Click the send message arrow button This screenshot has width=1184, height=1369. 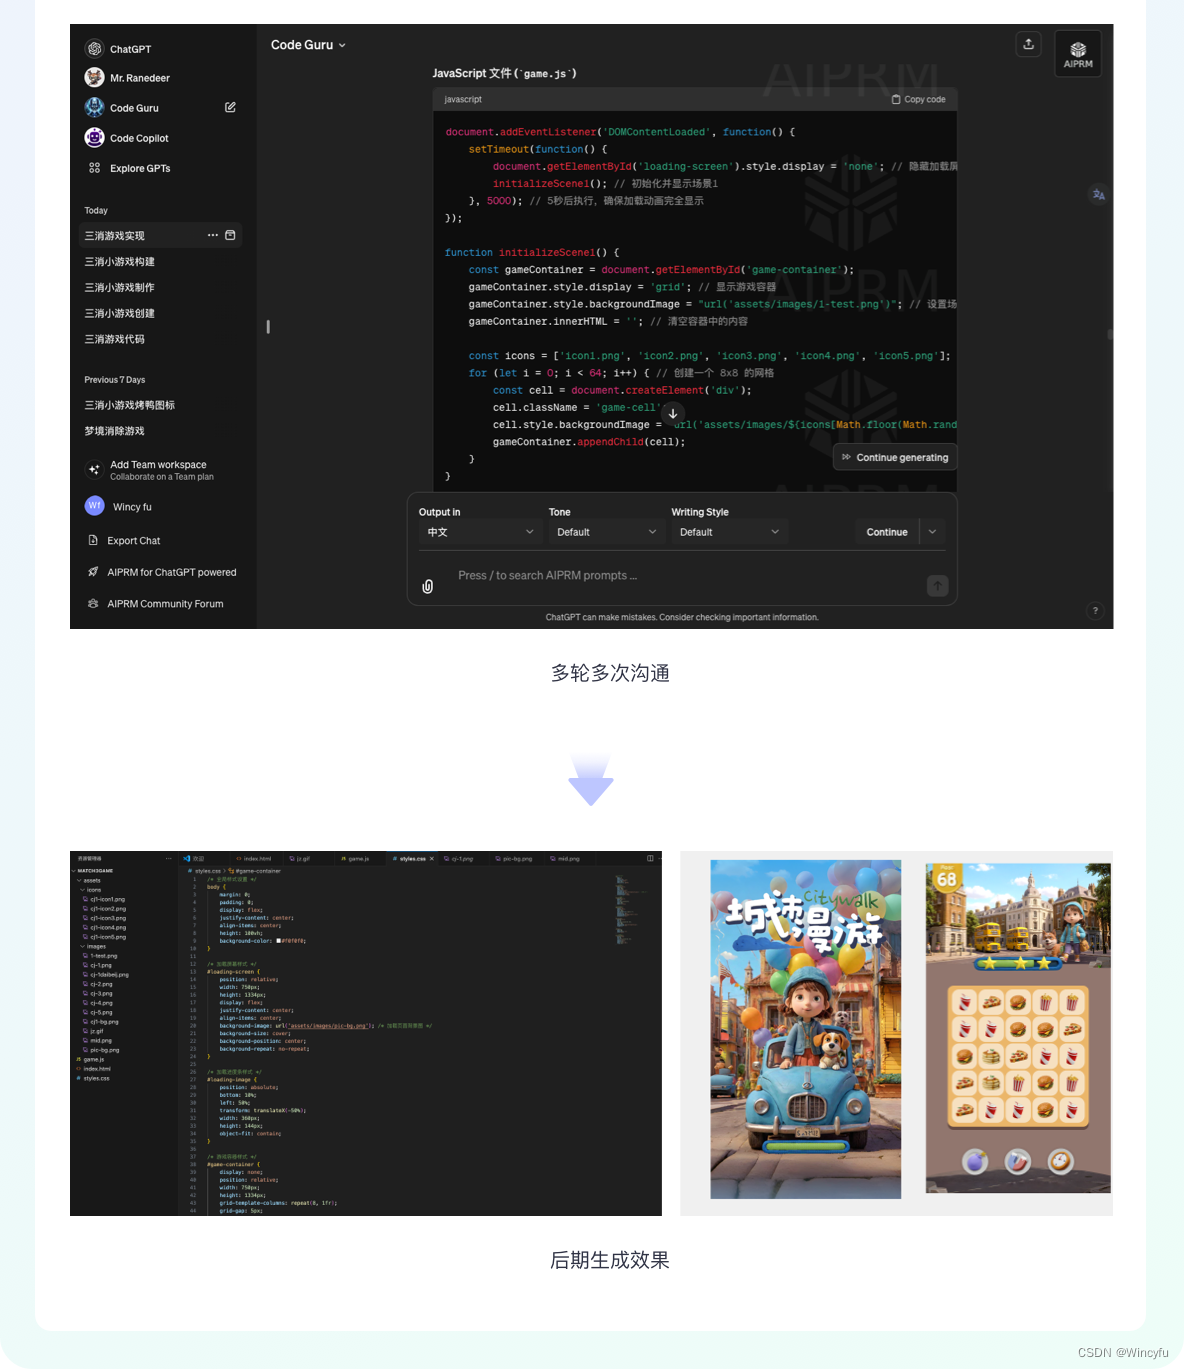937,586
